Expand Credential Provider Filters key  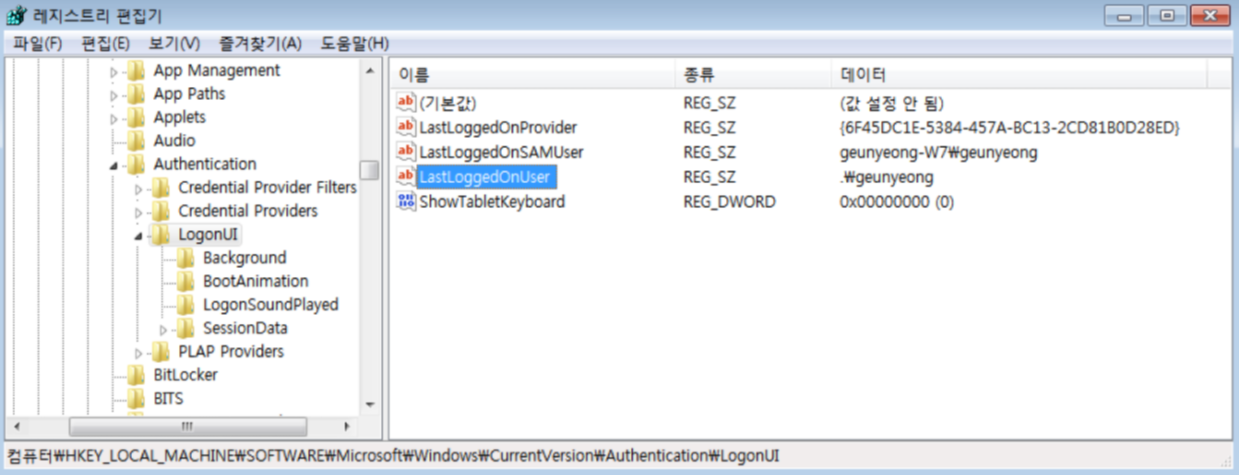coord(138,188)
